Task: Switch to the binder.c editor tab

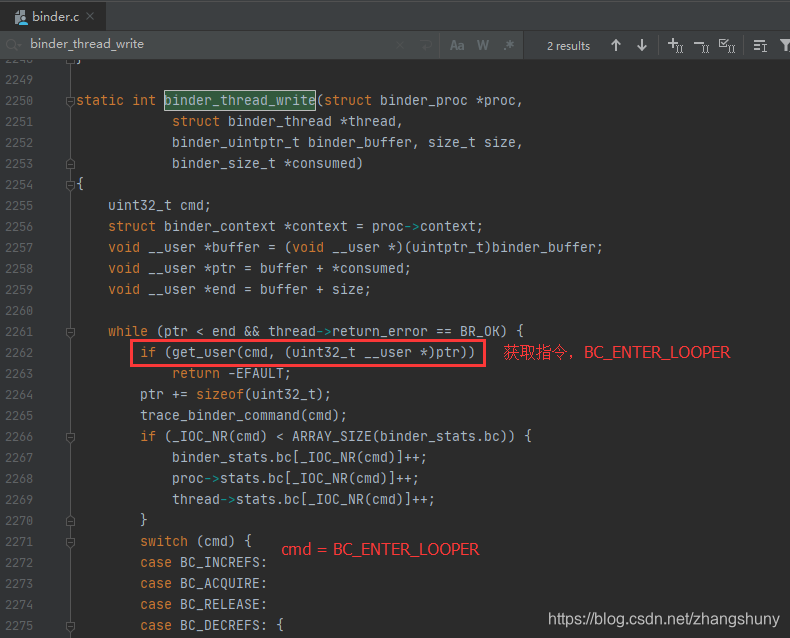Action: (53, 17)
